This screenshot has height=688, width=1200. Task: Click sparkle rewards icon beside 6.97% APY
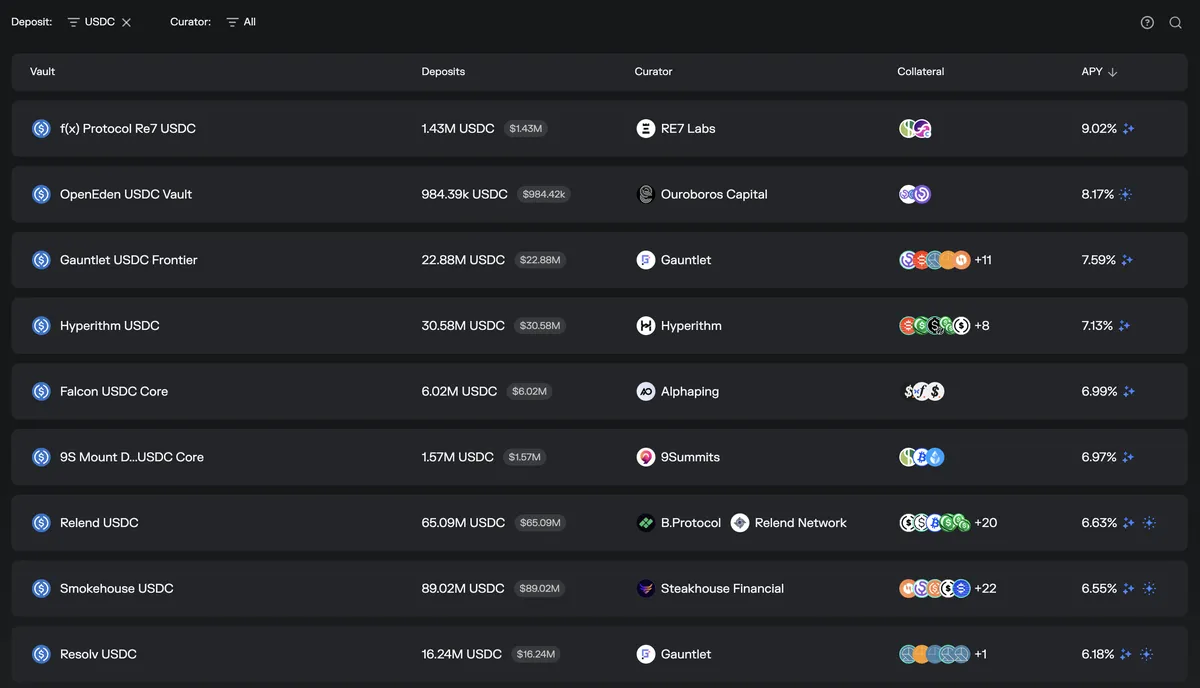[1128, 457]
